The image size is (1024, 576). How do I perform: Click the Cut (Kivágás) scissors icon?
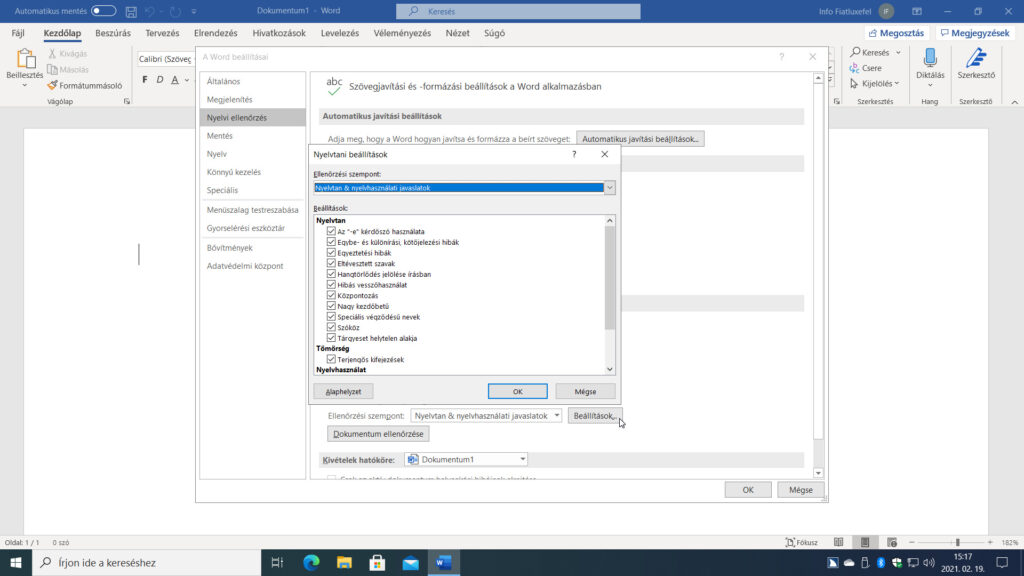[52, 54]
